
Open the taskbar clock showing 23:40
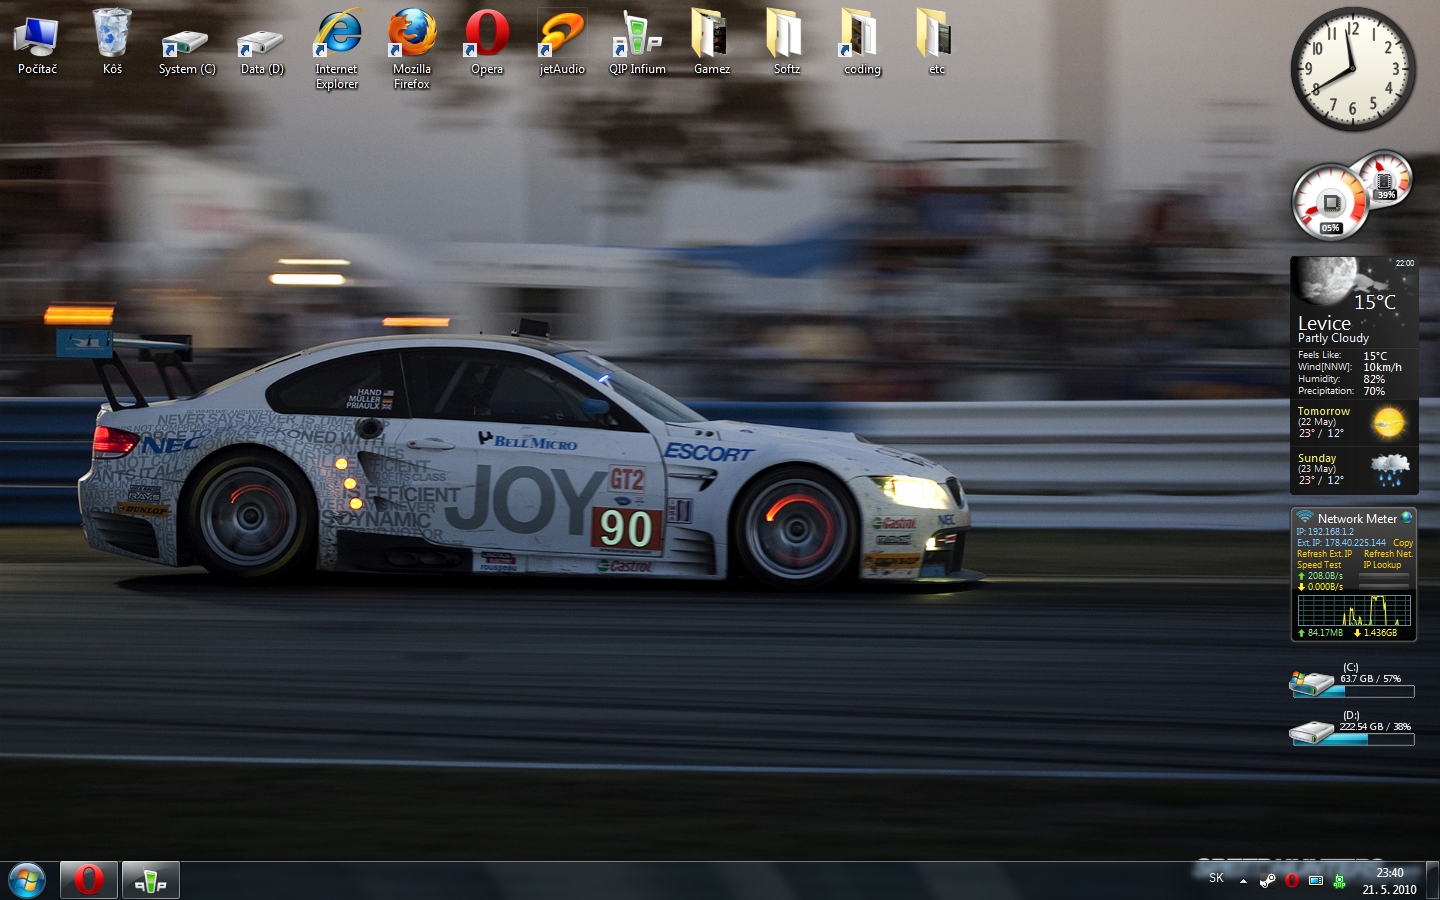click(1389, 881)
